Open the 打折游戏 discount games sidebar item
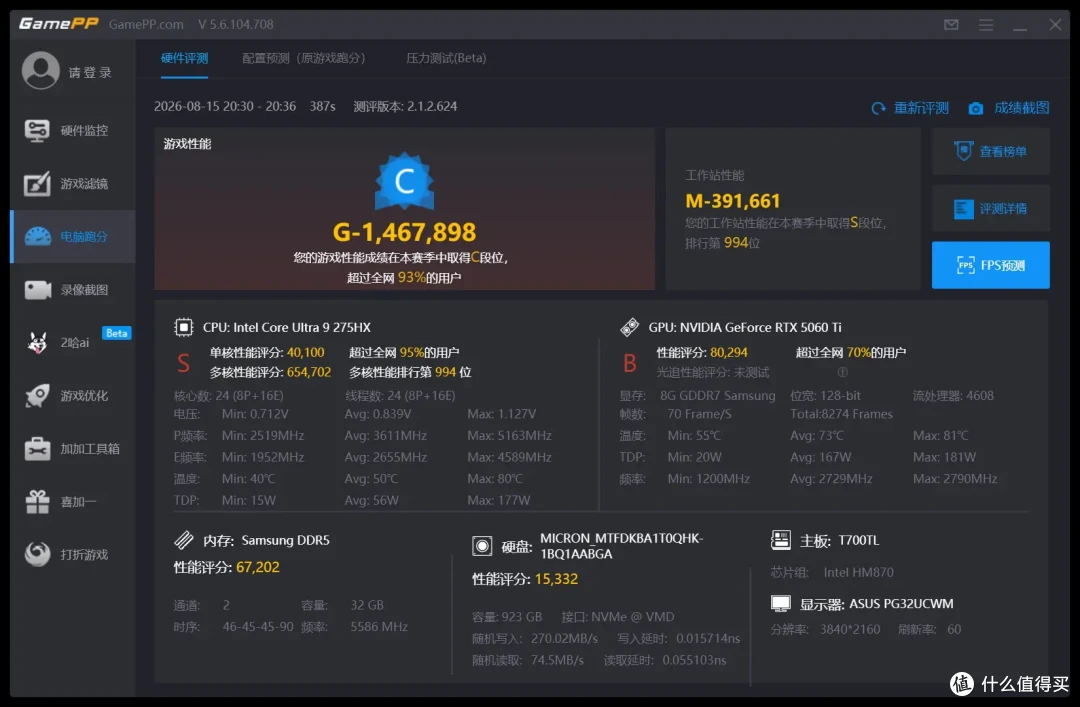This screenshot has height=707, width=1080. pyautogui.click(x=72, y=554)
